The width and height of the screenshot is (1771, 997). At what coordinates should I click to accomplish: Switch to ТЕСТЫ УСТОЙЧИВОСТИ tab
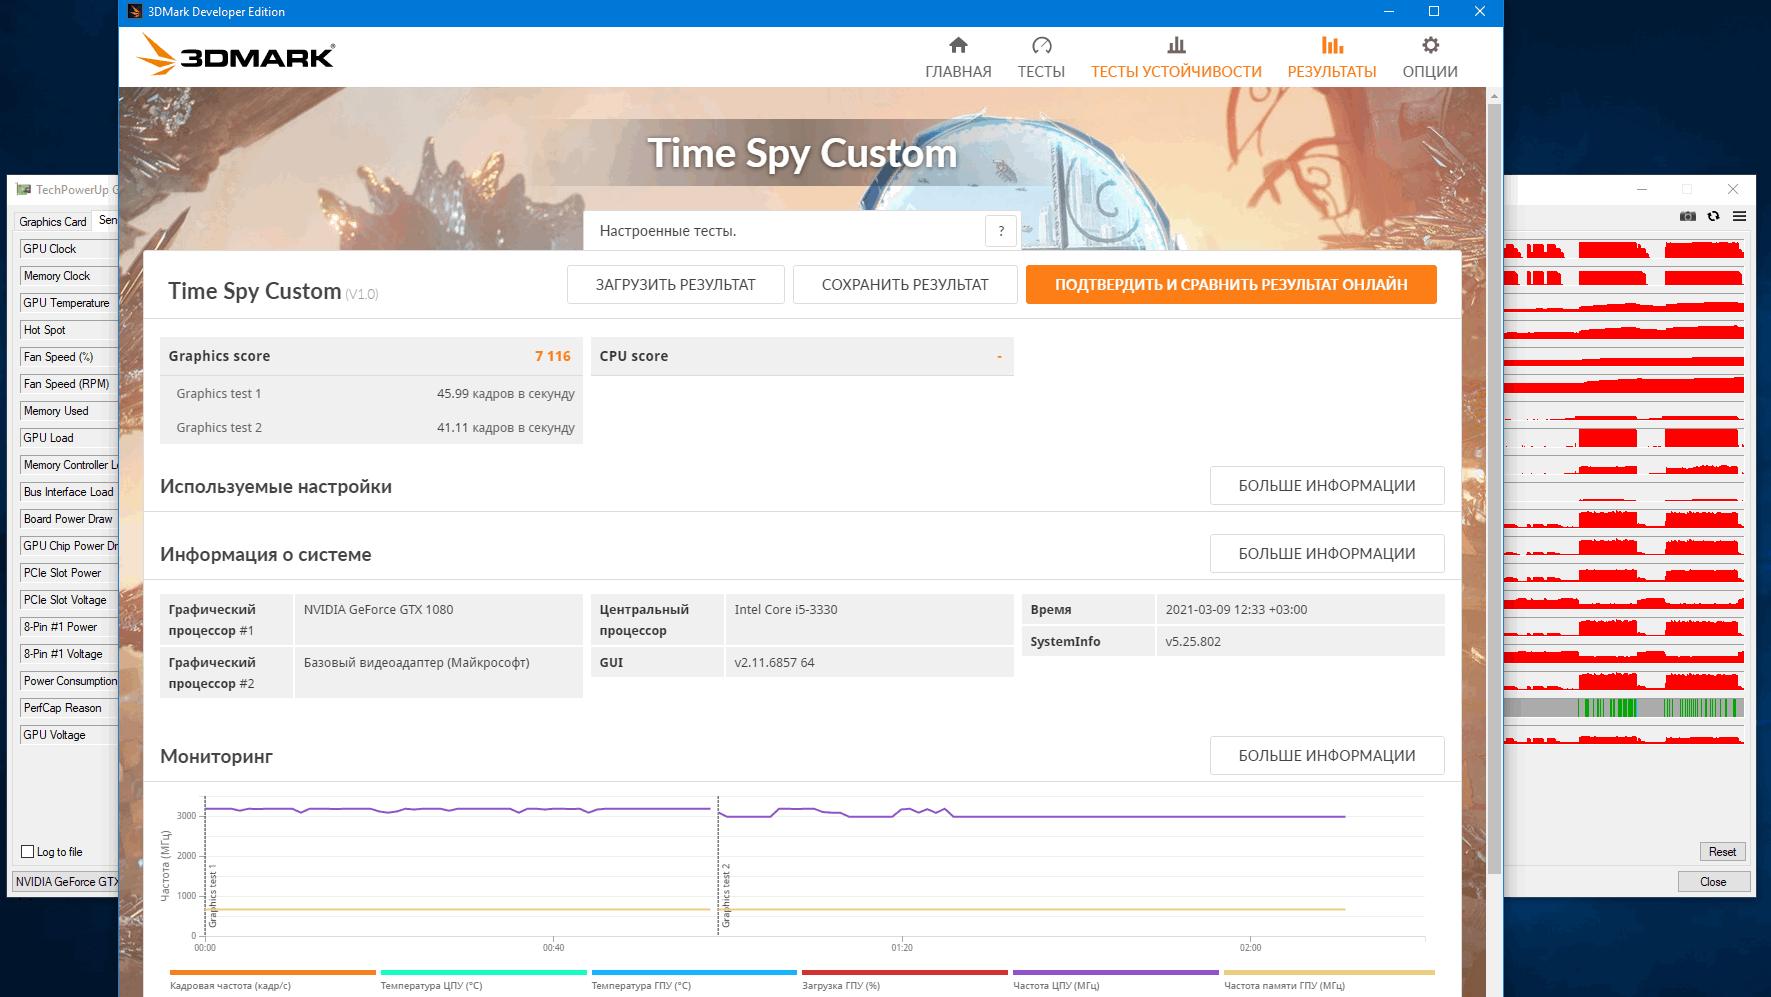click(x=1176, y=58)
